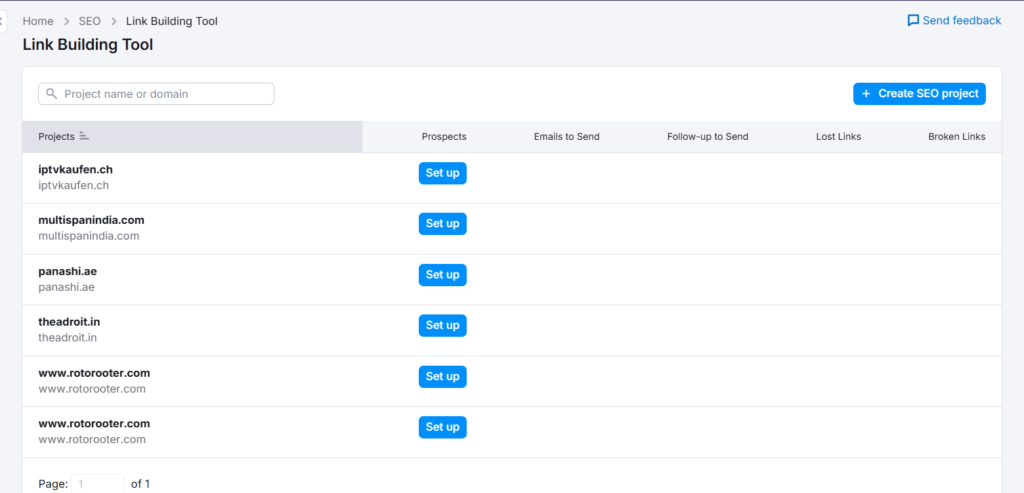Click the Send feedback speech bubble icon
1024x493 pixels.
click(913, 21)
